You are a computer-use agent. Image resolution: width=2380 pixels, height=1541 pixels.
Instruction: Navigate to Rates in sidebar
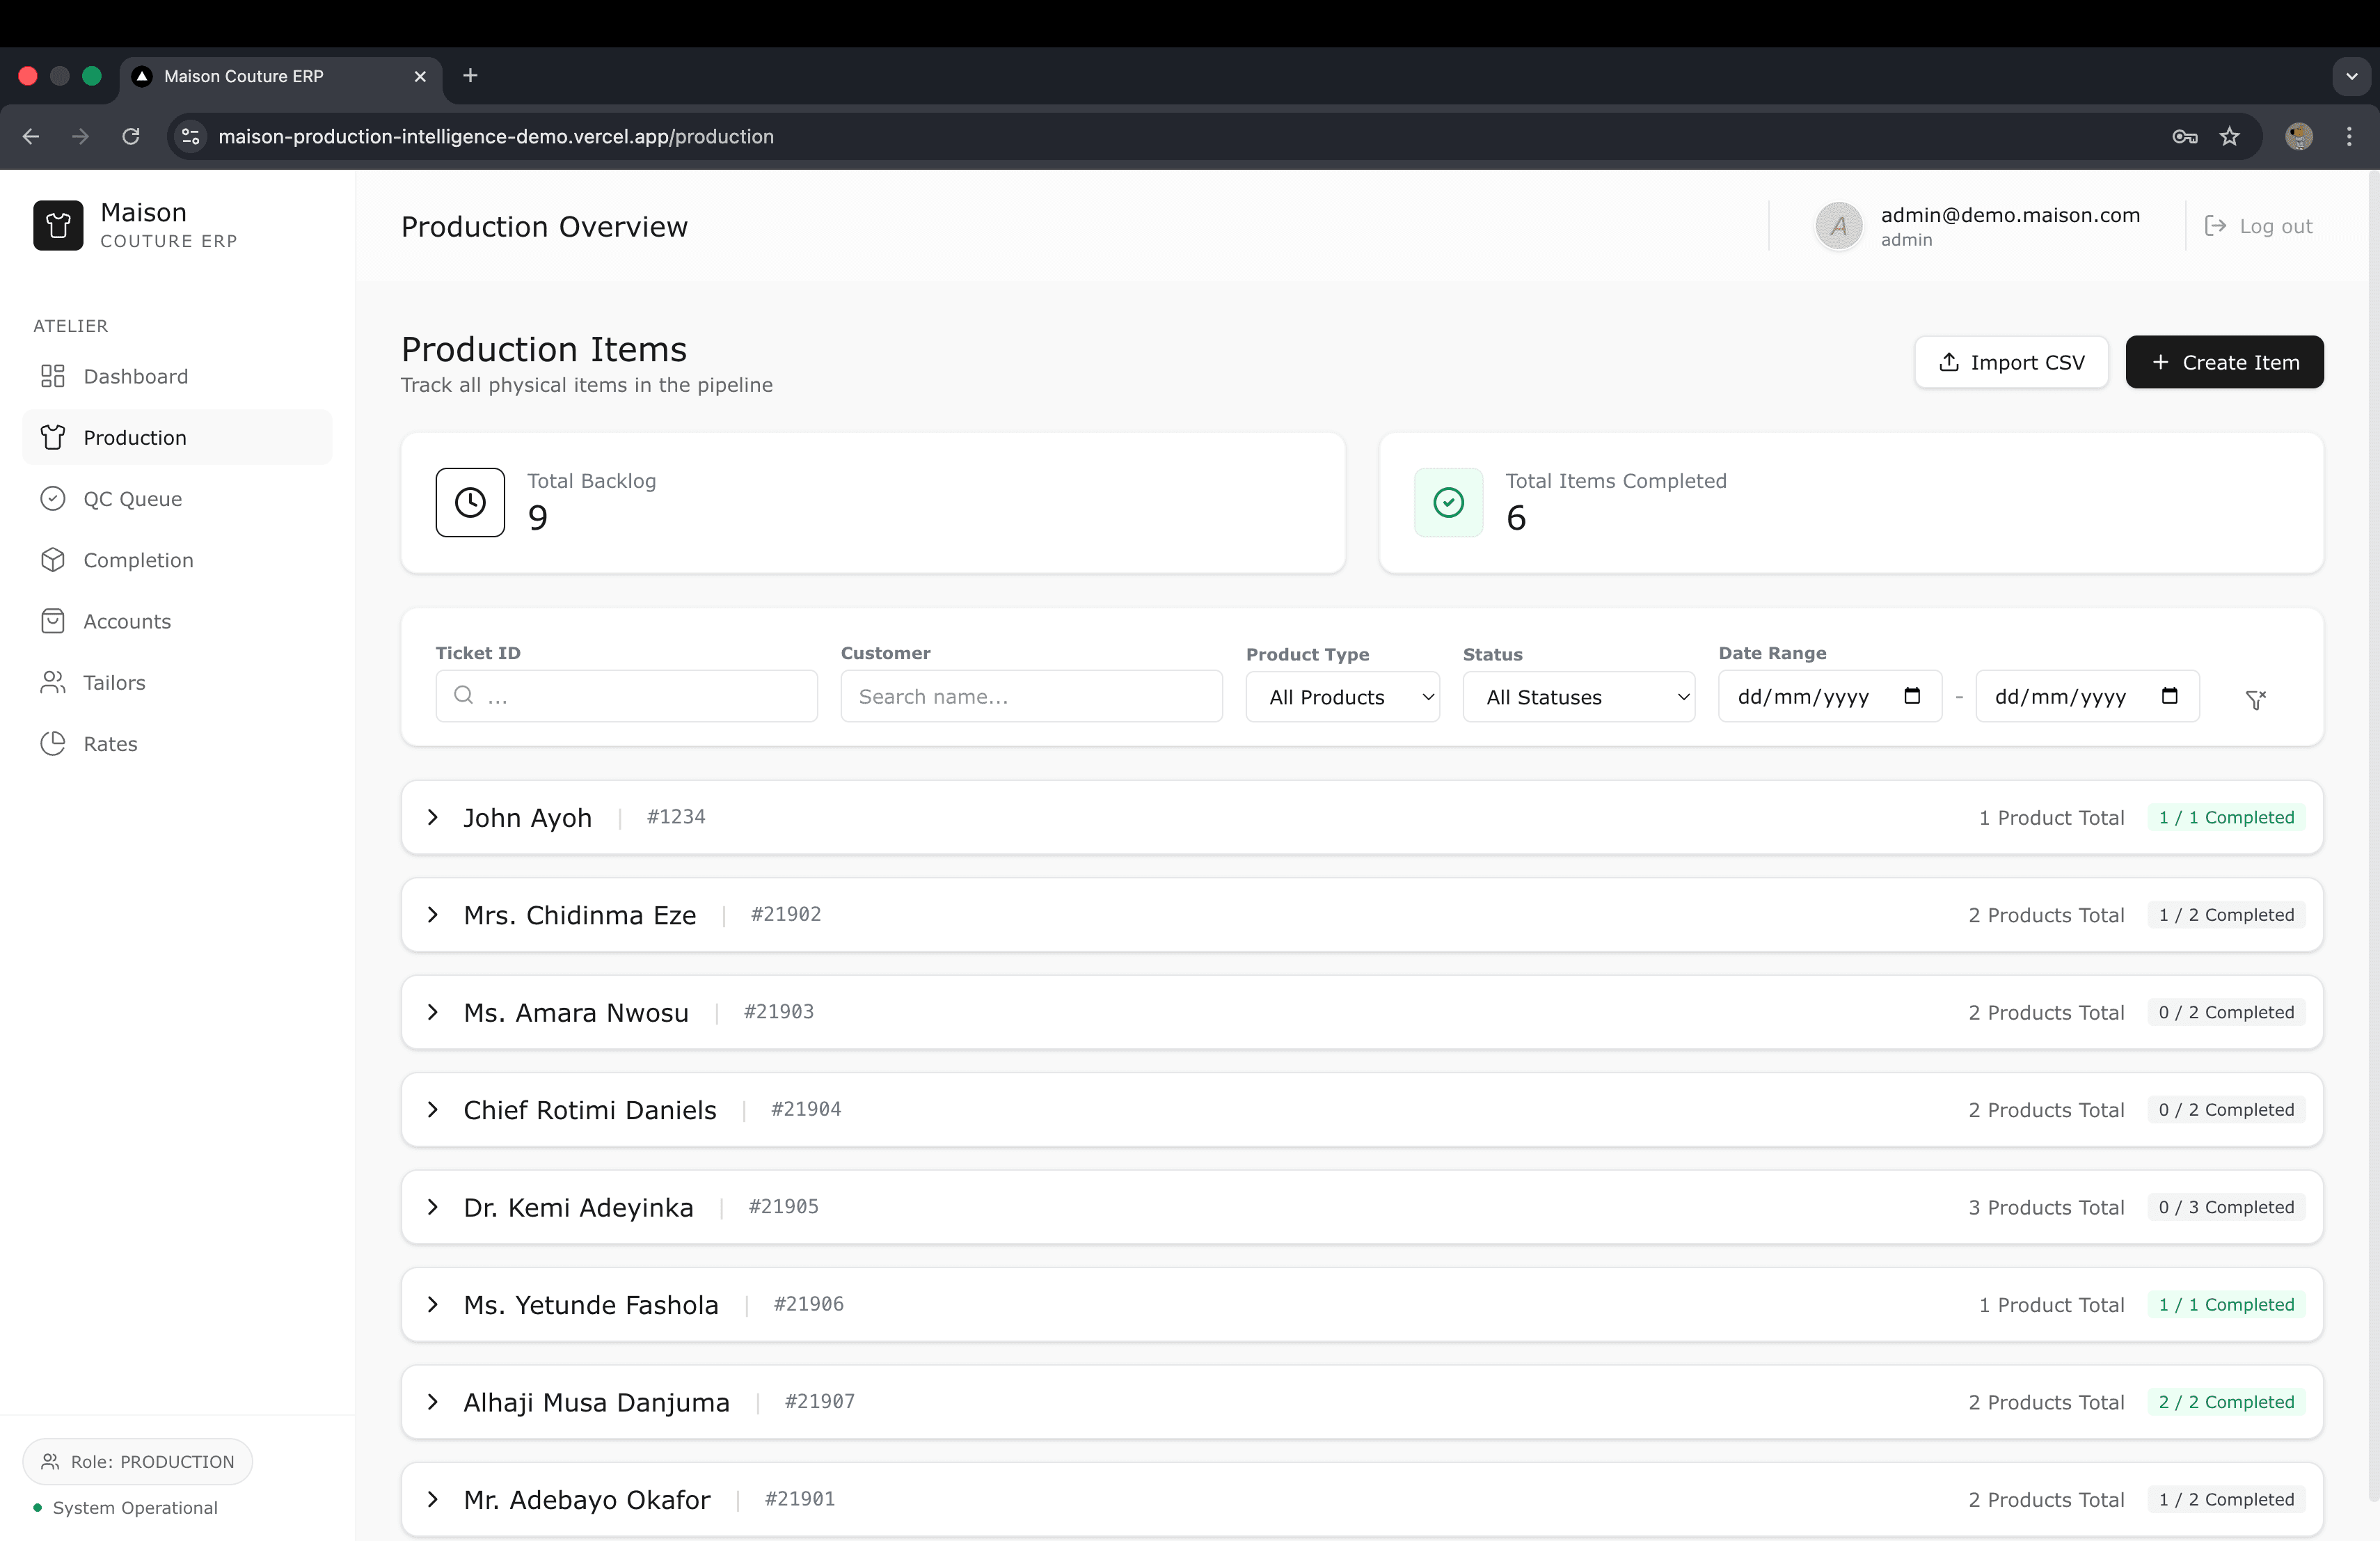tap(110, 744)
